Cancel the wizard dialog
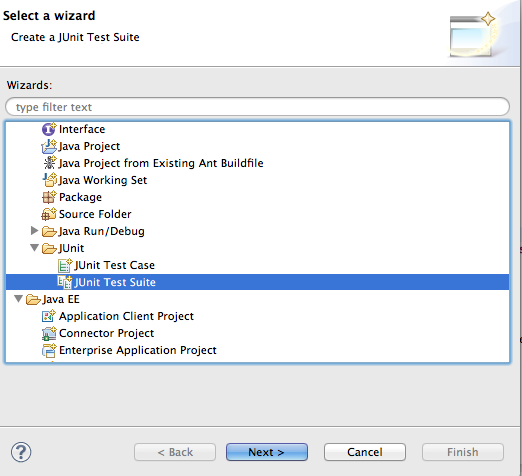 (365, 452)
